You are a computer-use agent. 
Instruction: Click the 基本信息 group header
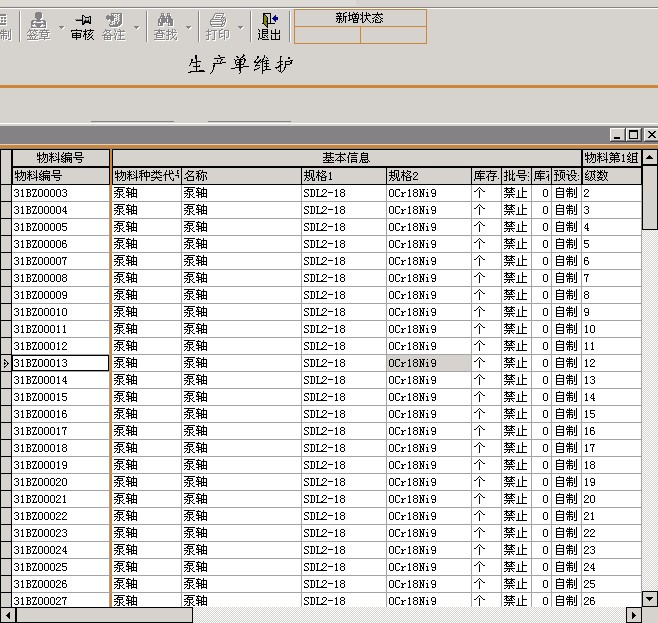click(346, 158)
